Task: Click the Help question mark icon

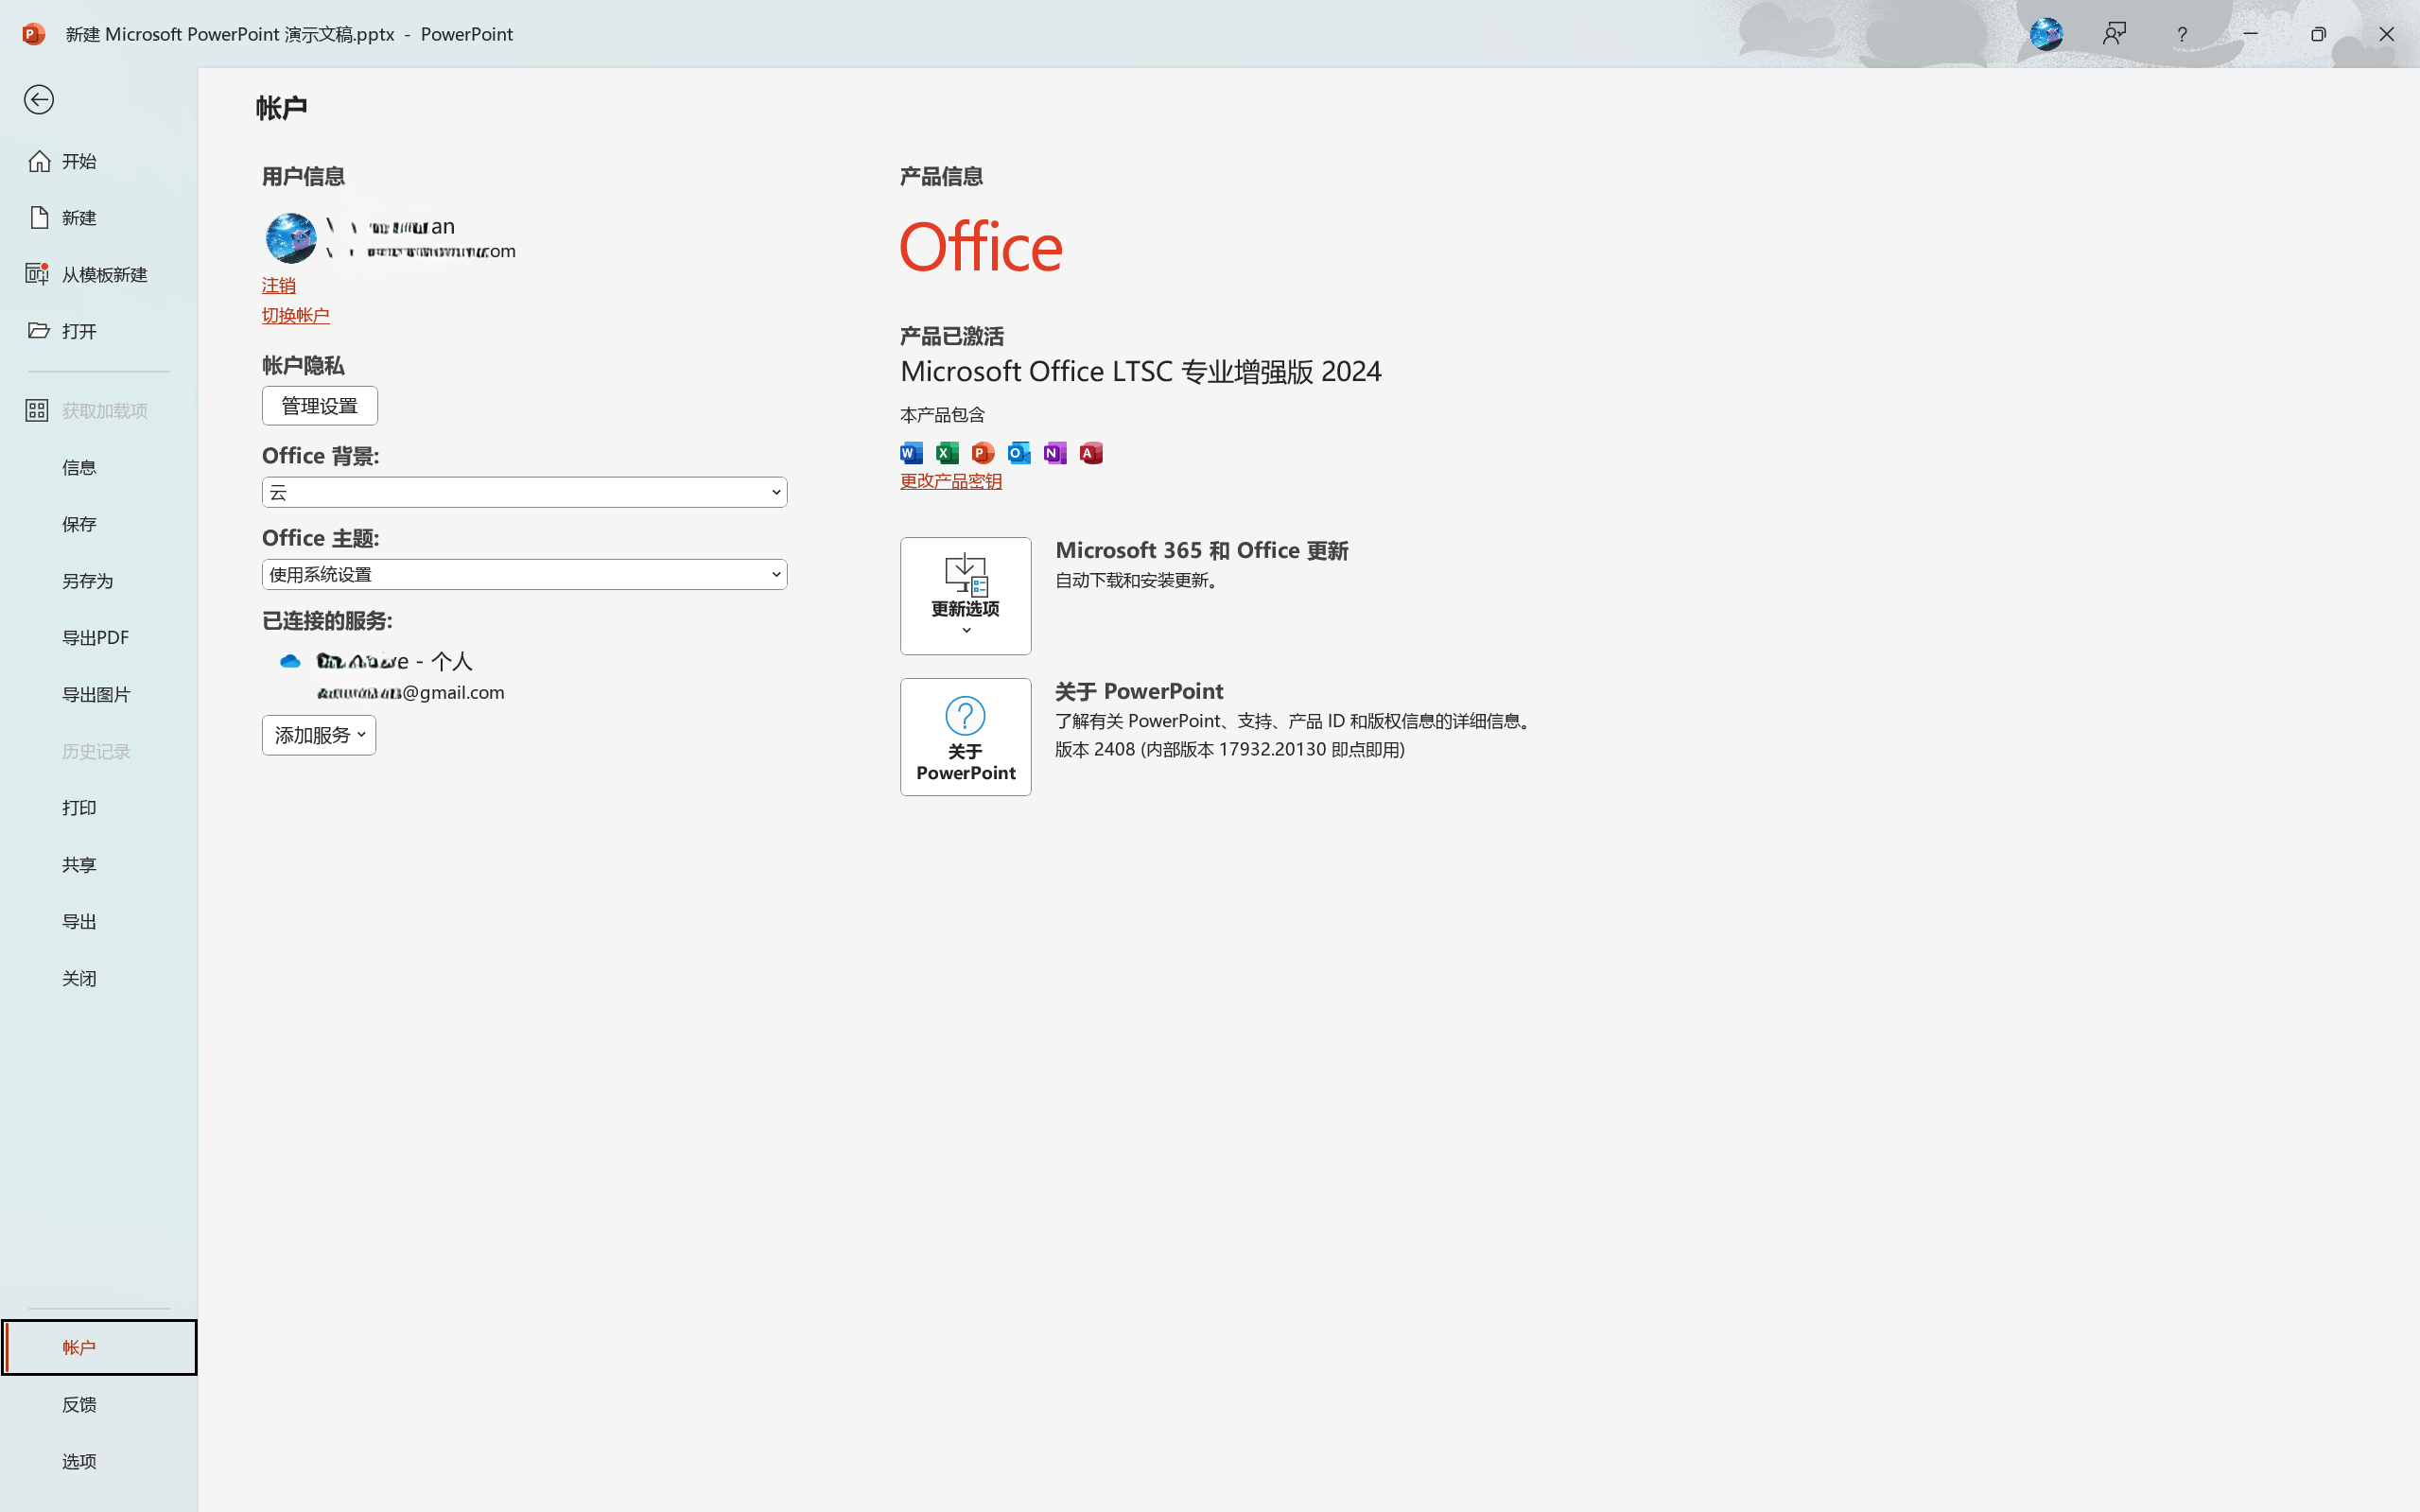Action: pyautogui.click(x=2182, y=34)
